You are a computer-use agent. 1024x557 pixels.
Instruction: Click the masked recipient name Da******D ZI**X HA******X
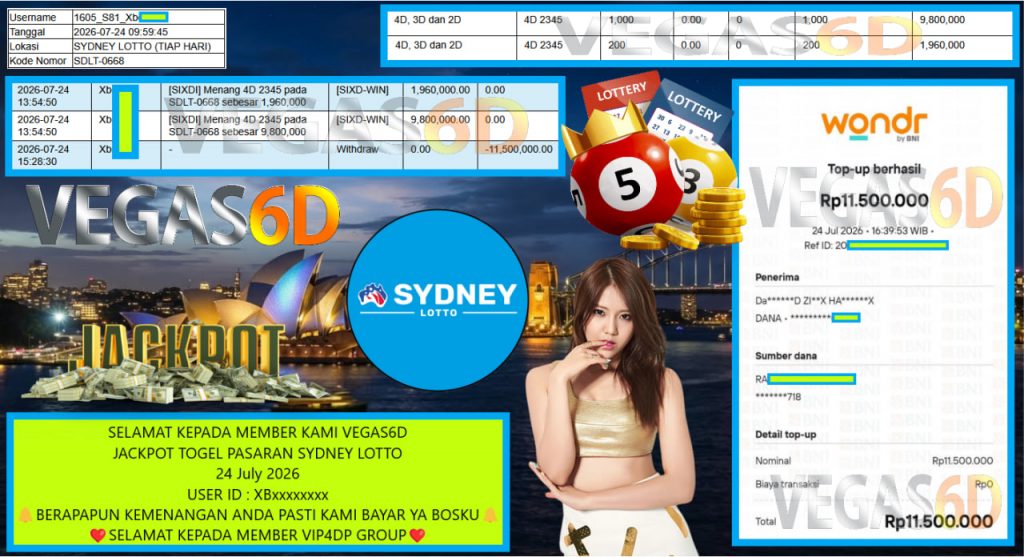click(x=814, y=300)
